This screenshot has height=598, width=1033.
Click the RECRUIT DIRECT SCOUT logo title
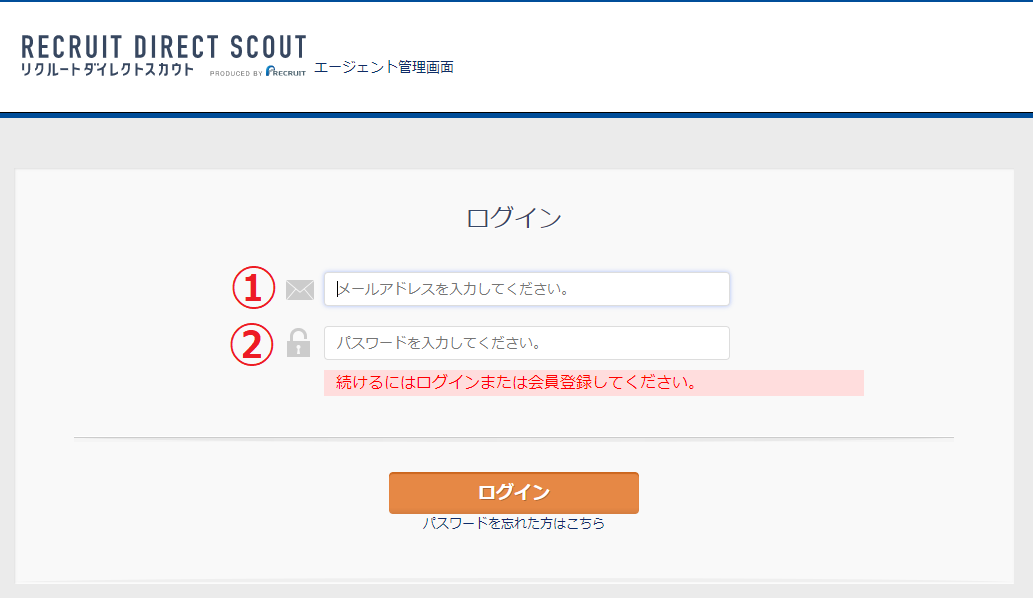(164, 47)
